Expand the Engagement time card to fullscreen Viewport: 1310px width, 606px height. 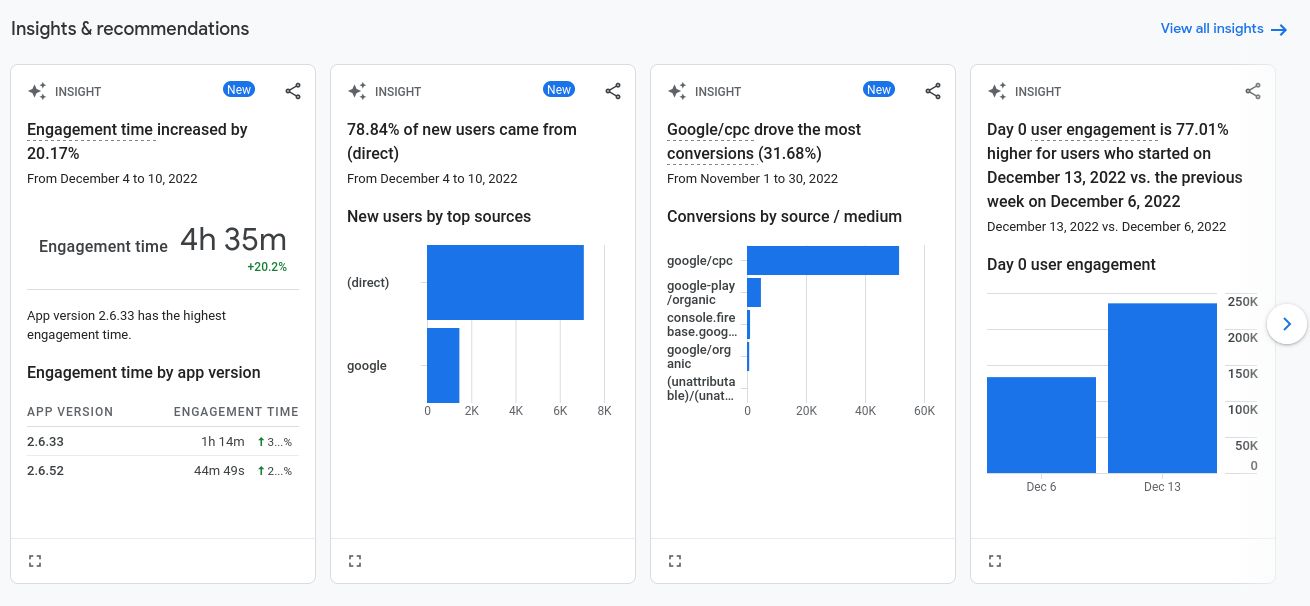[x=35, y=561]
